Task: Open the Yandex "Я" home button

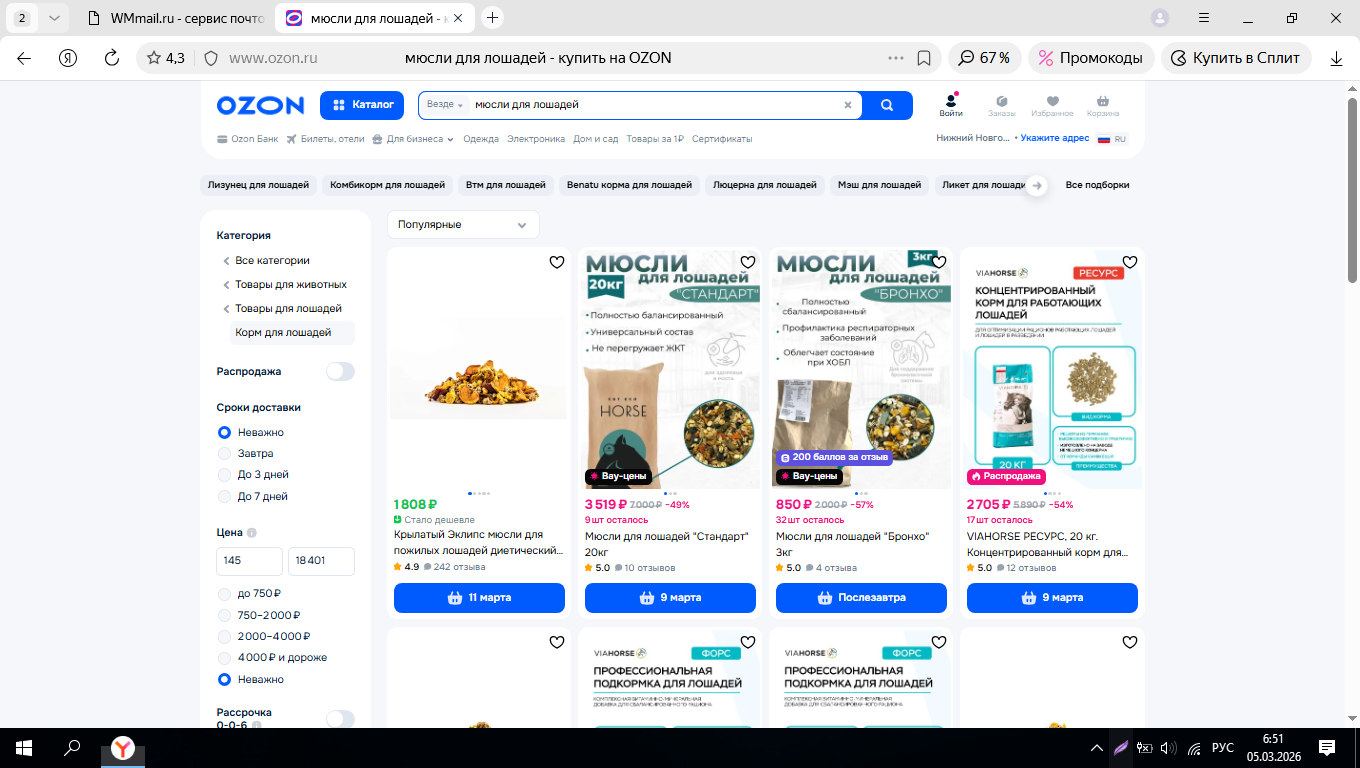Action: 68,58
